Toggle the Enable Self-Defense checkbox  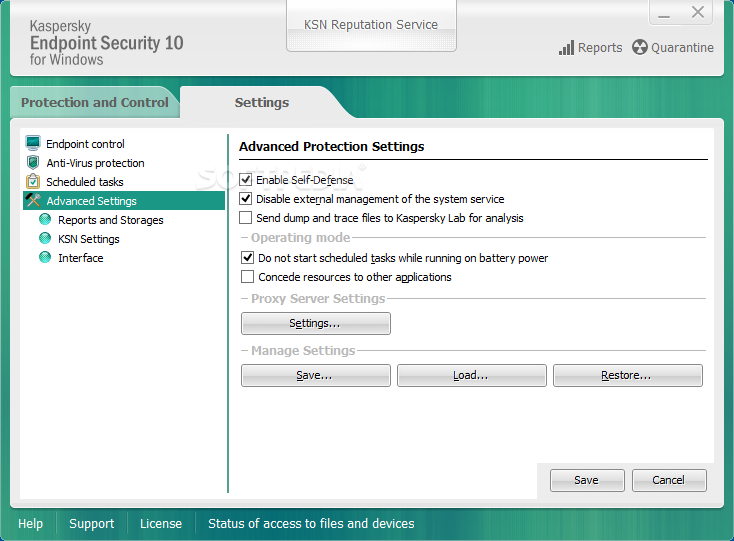pos(246,180)
